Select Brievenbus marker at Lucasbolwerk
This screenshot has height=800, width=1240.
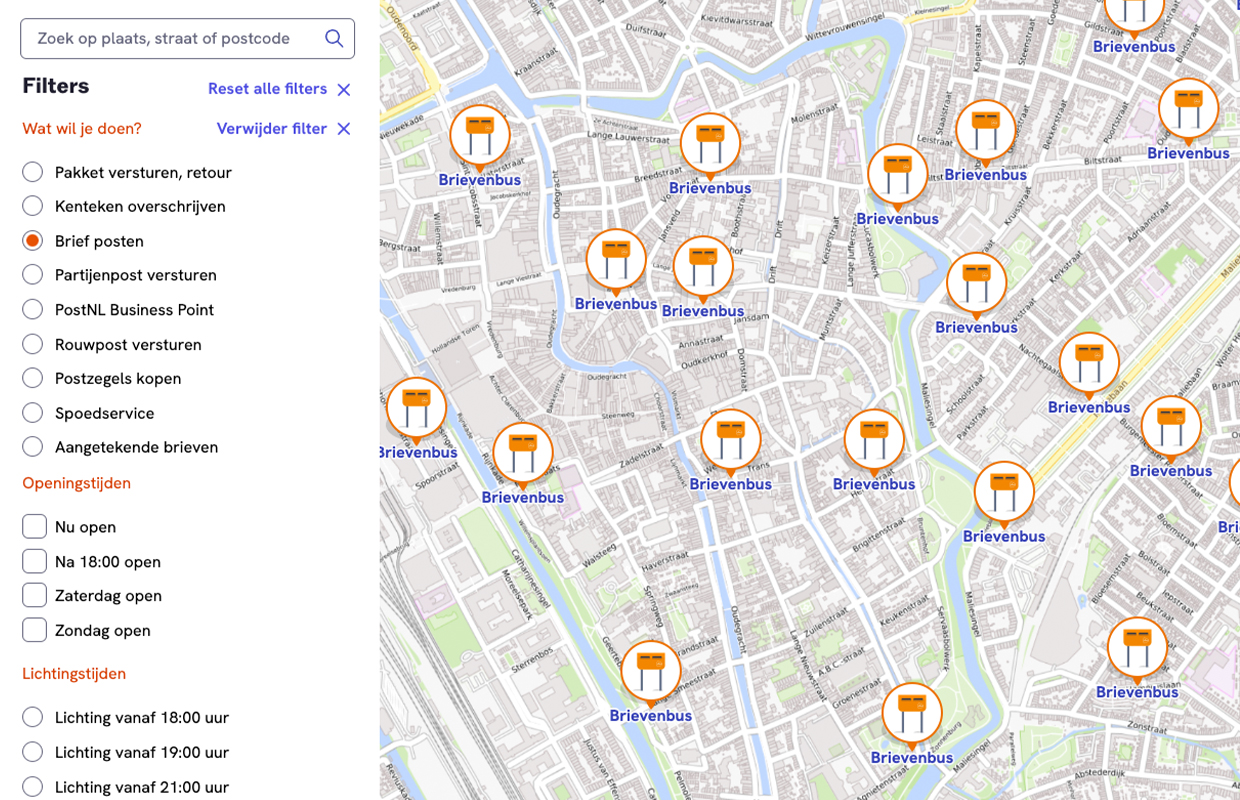coord(898,175)
